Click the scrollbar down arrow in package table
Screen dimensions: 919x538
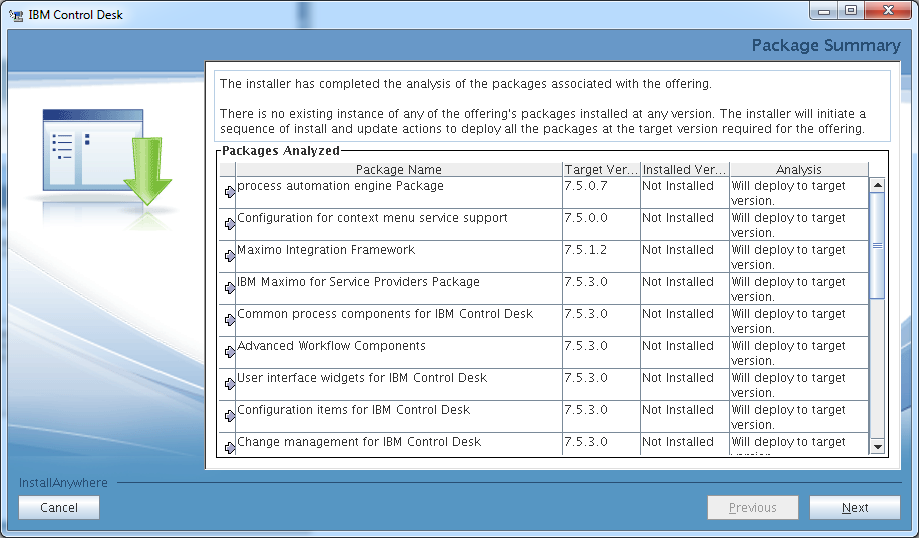(877, 447)
